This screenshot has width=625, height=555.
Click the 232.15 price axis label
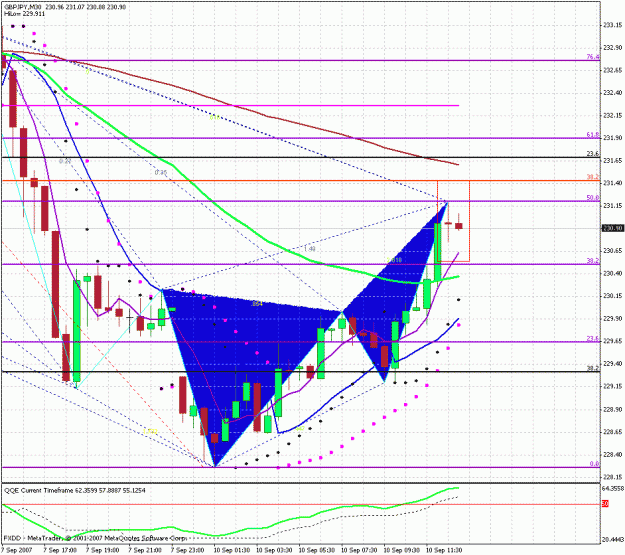(613, 115)
